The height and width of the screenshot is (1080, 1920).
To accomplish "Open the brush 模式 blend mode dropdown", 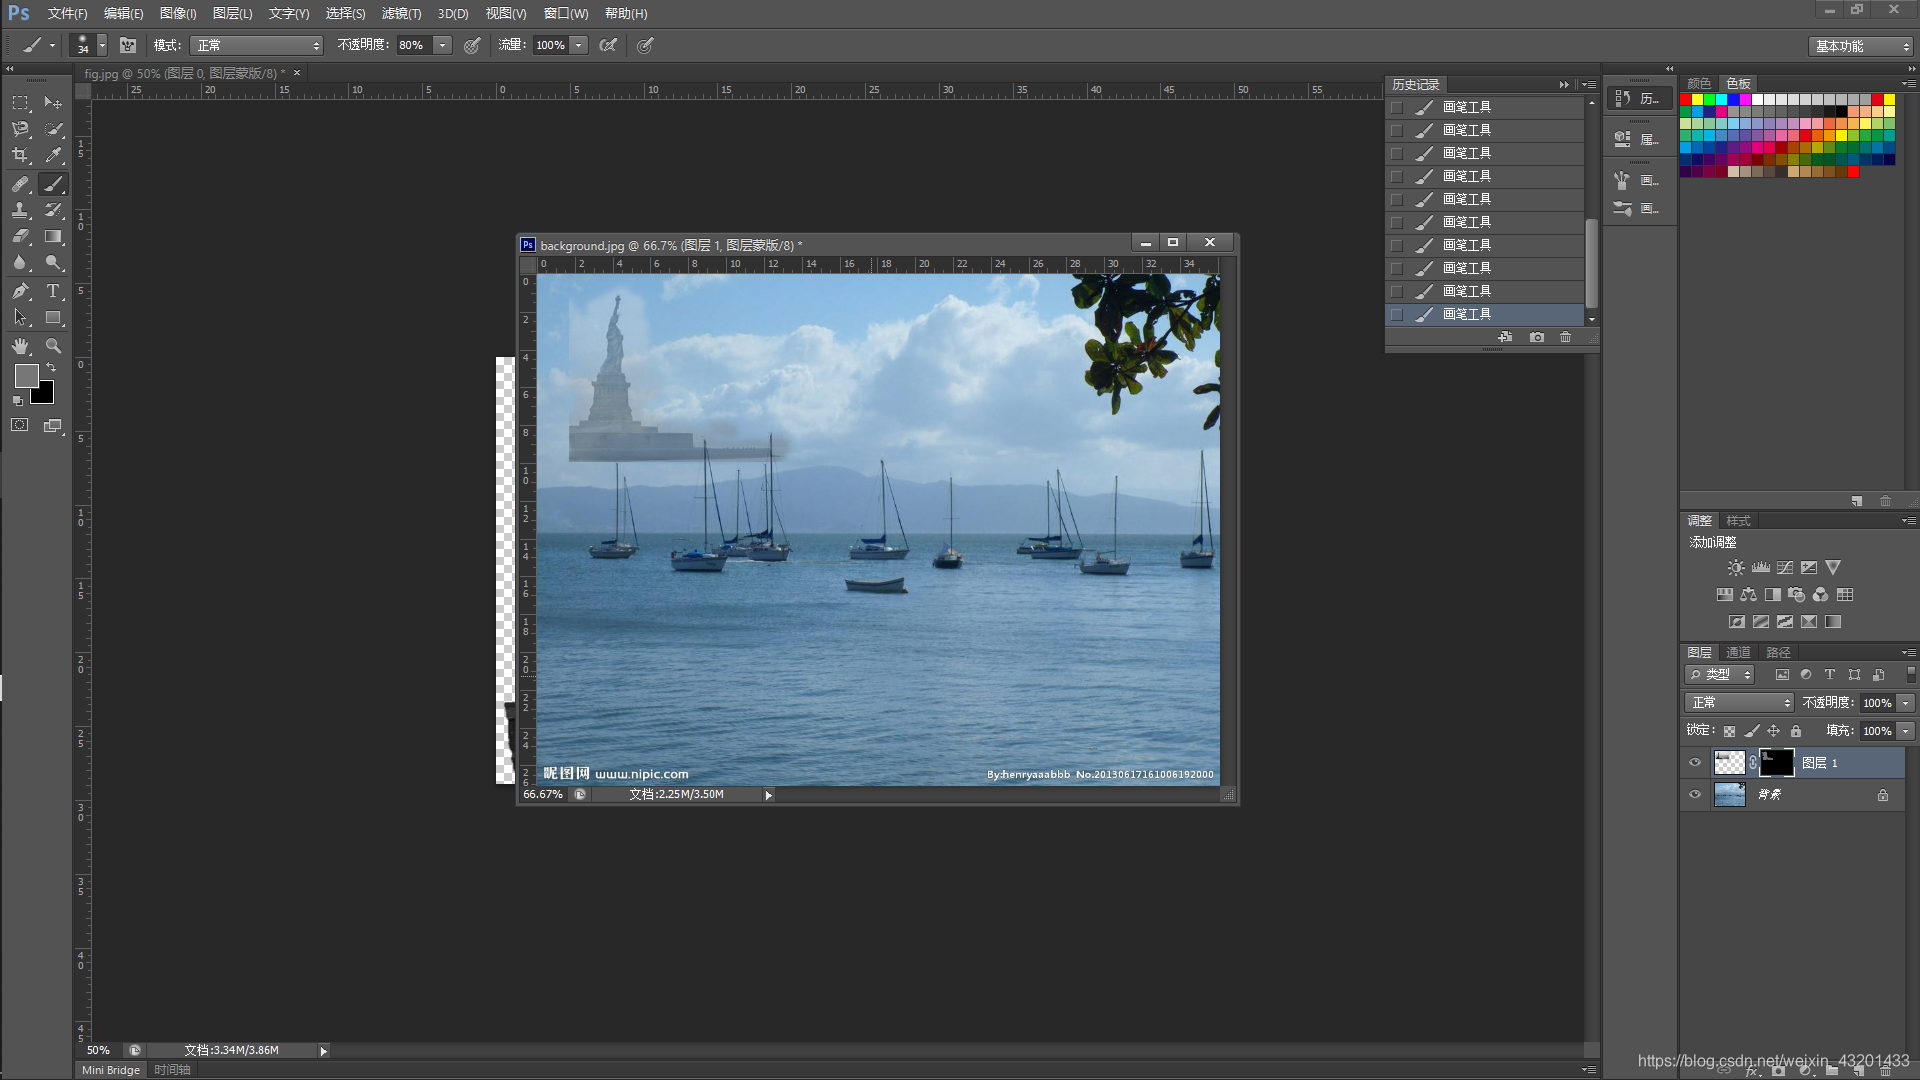I will [x=258, y=45].
